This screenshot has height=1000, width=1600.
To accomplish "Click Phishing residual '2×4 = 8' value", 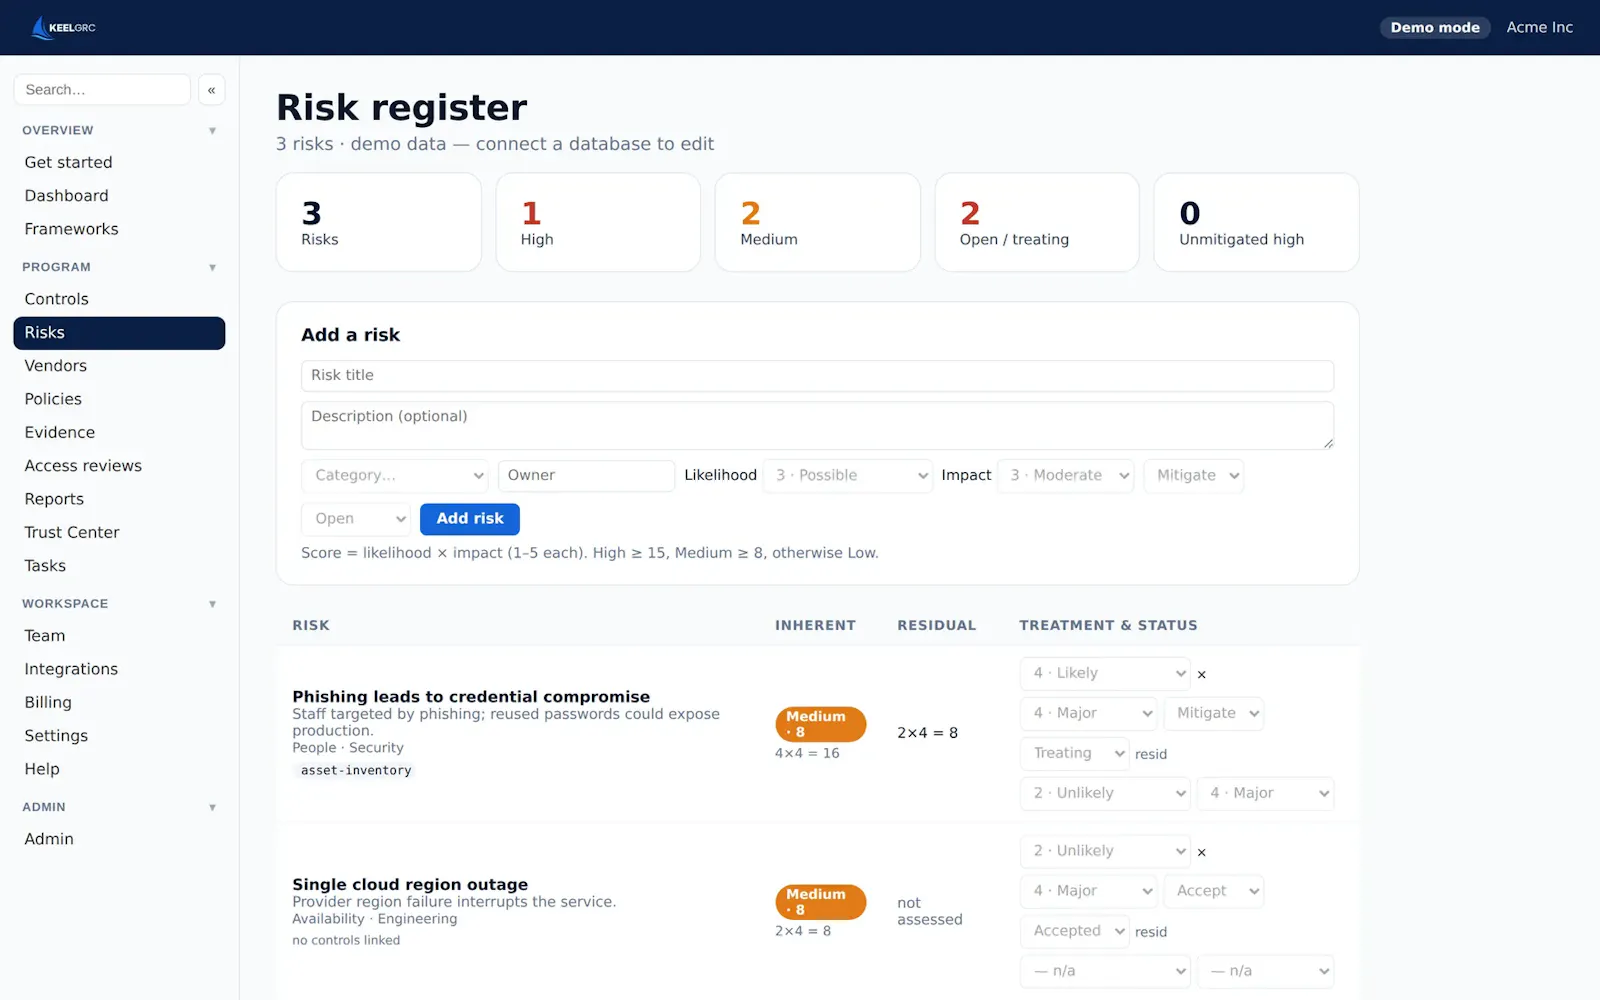I will click(x=927, y=733).
